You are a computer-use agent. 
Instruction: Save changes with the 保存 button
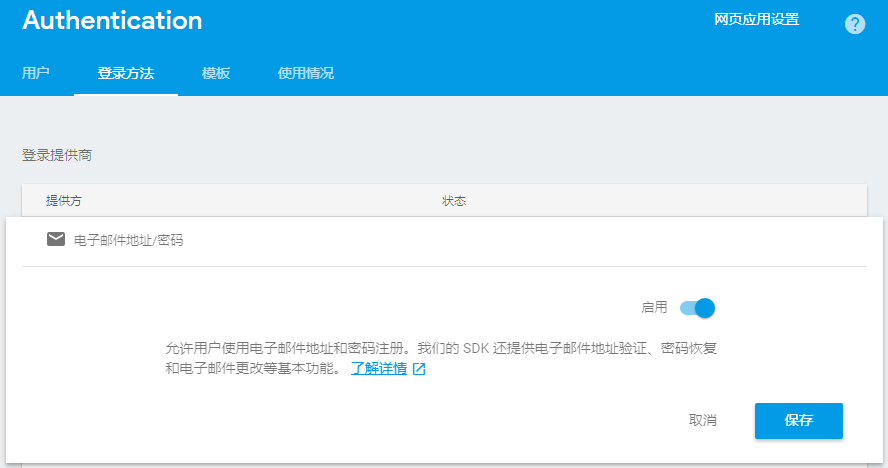click(798, 421)
